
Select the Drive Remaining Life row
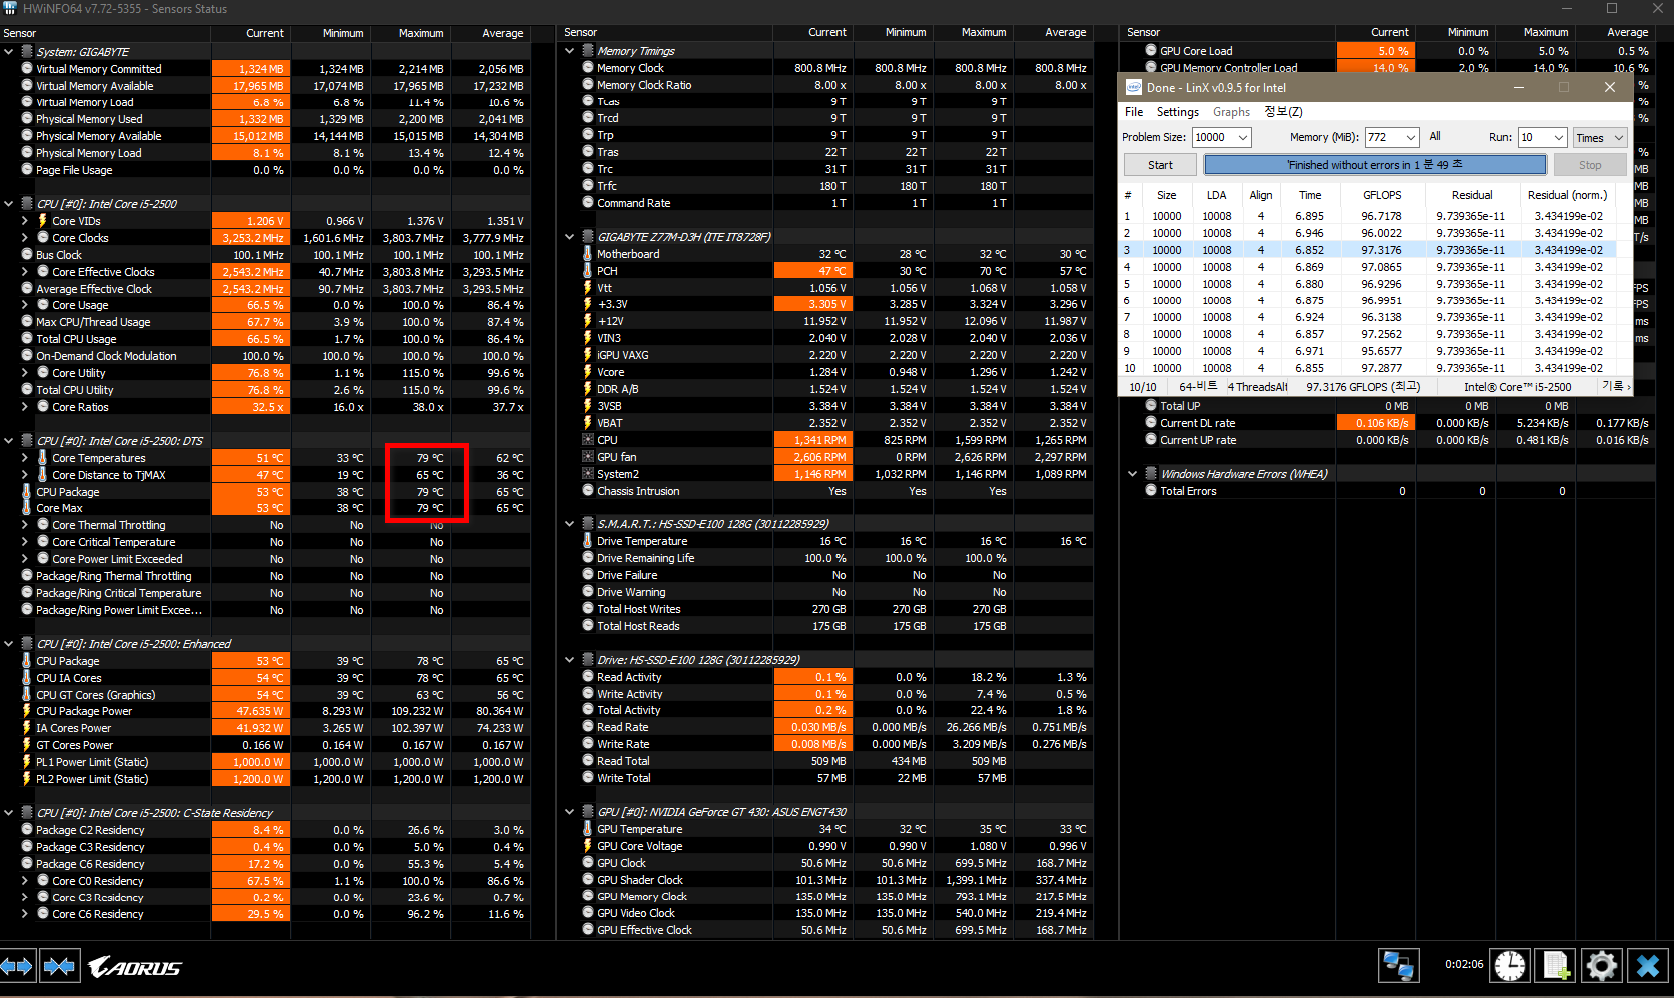click(827, 558)
